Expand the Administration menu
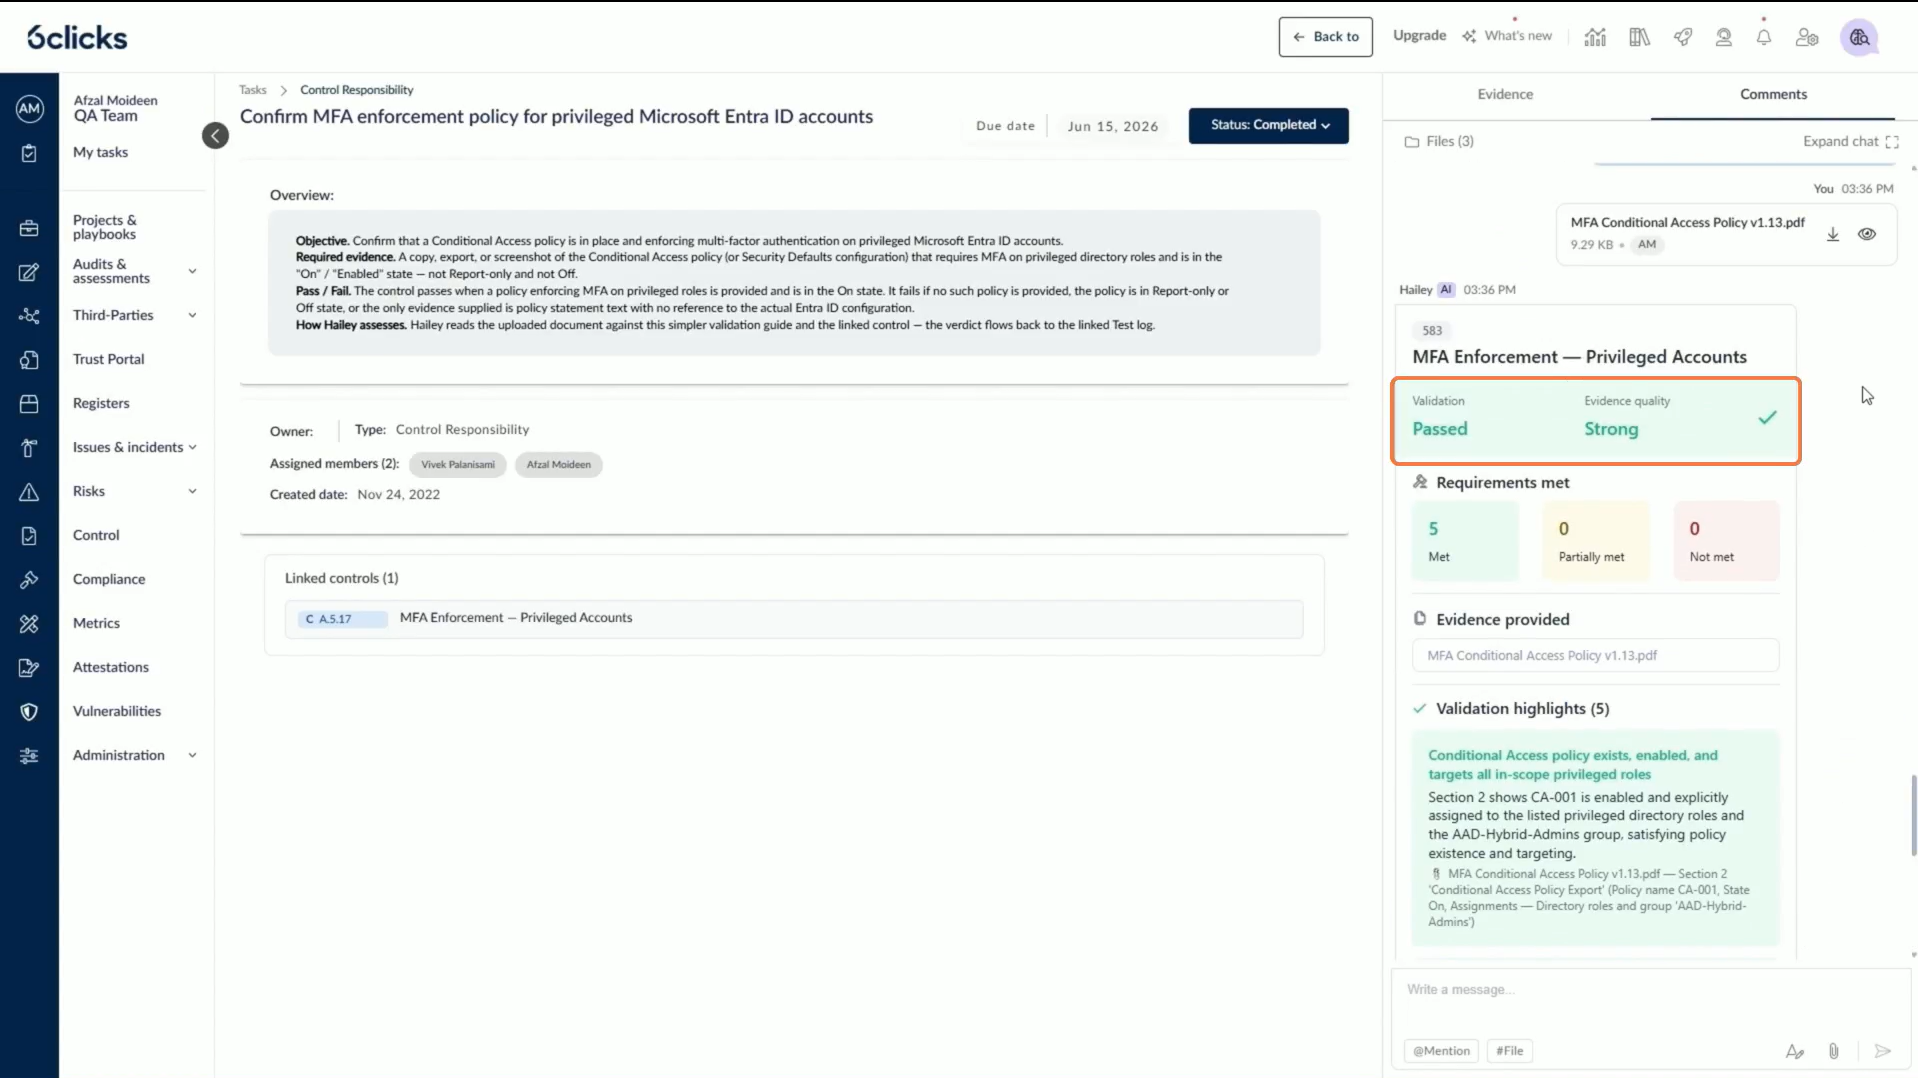 tap(192, 755)
